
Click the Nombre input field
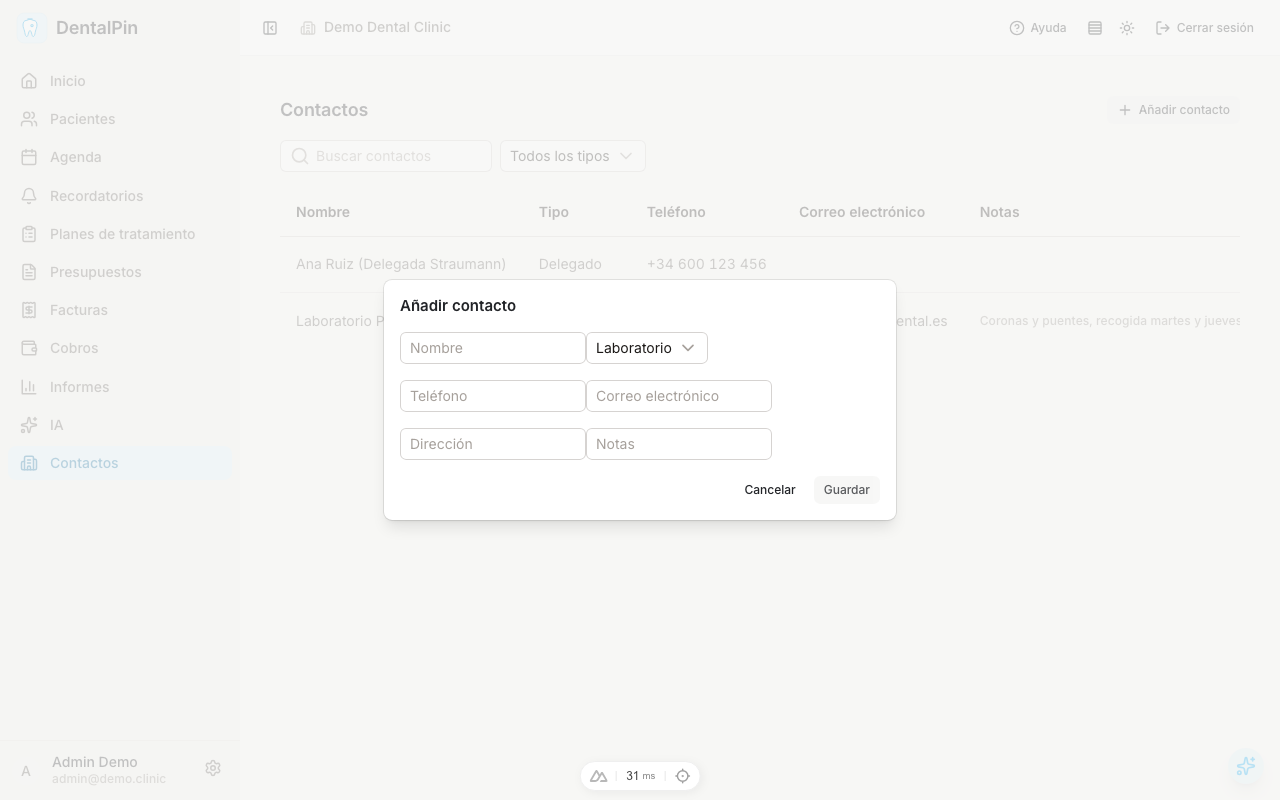[493, 348]
